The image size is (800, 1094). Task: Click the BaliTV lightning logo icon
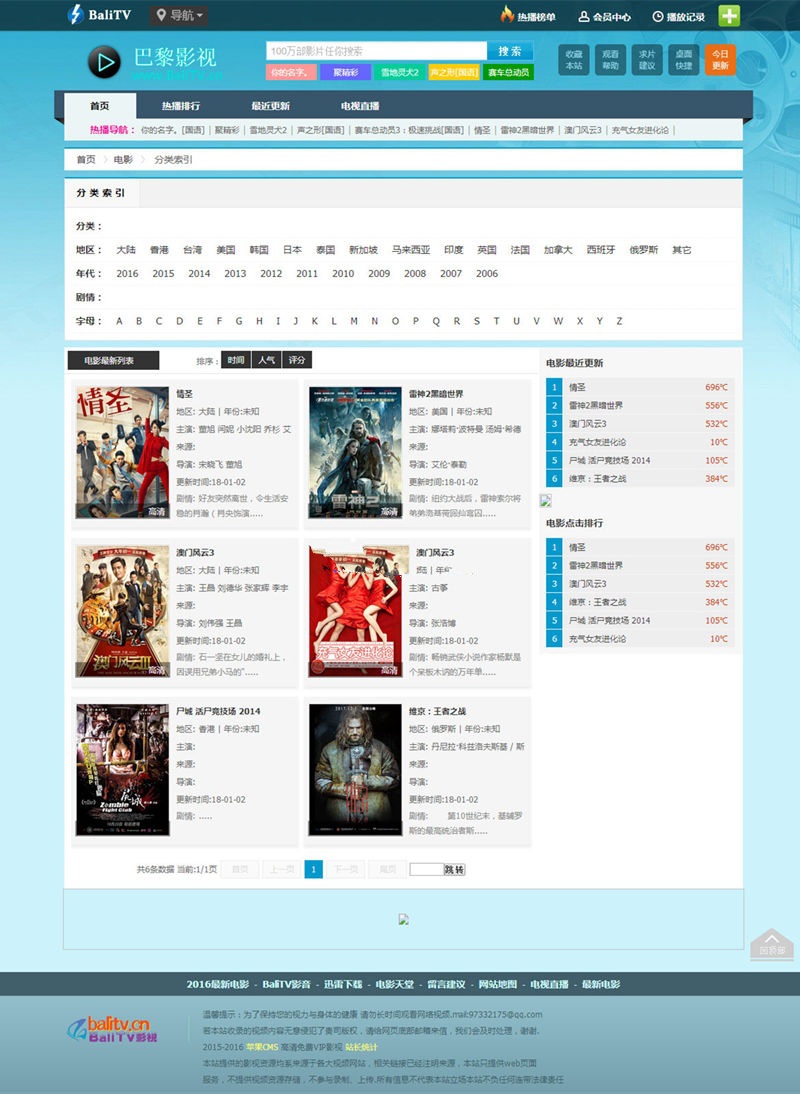point(76,15)
